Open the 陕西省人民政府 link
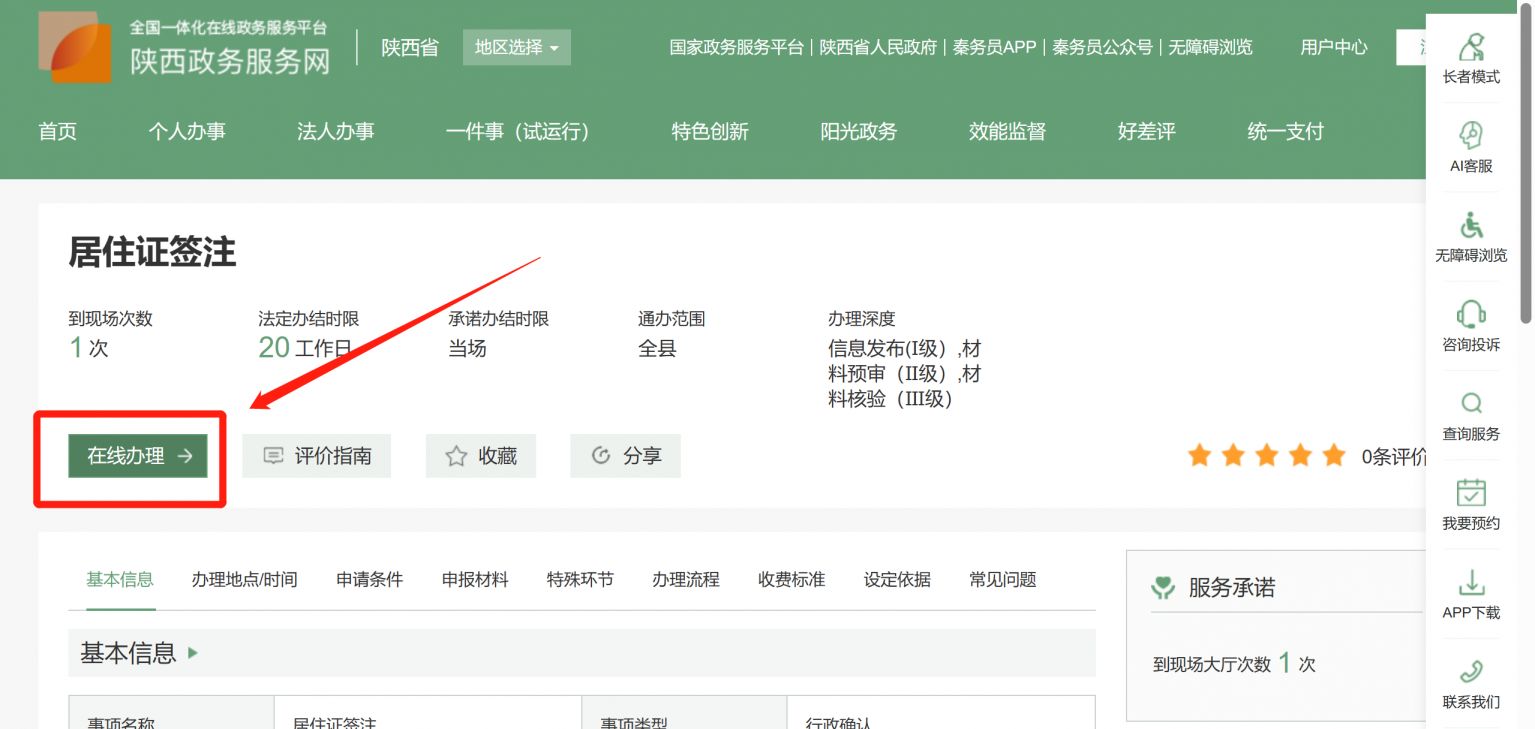 coord(878,47)
